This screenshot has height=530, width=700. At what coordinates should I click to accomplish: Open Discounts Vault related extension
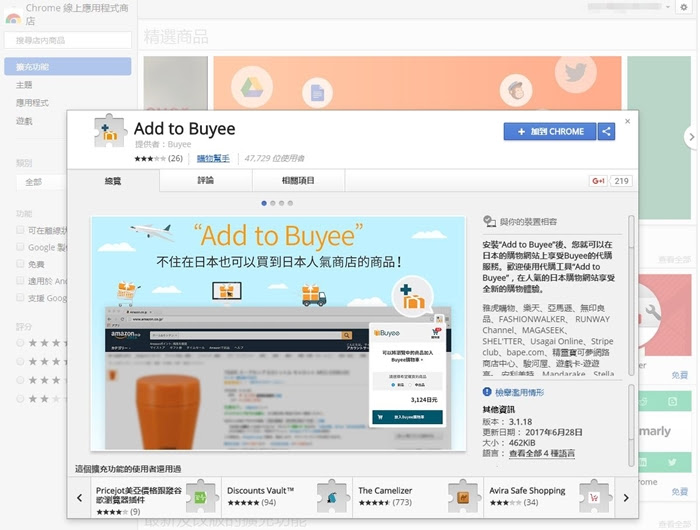coord(287,497)
